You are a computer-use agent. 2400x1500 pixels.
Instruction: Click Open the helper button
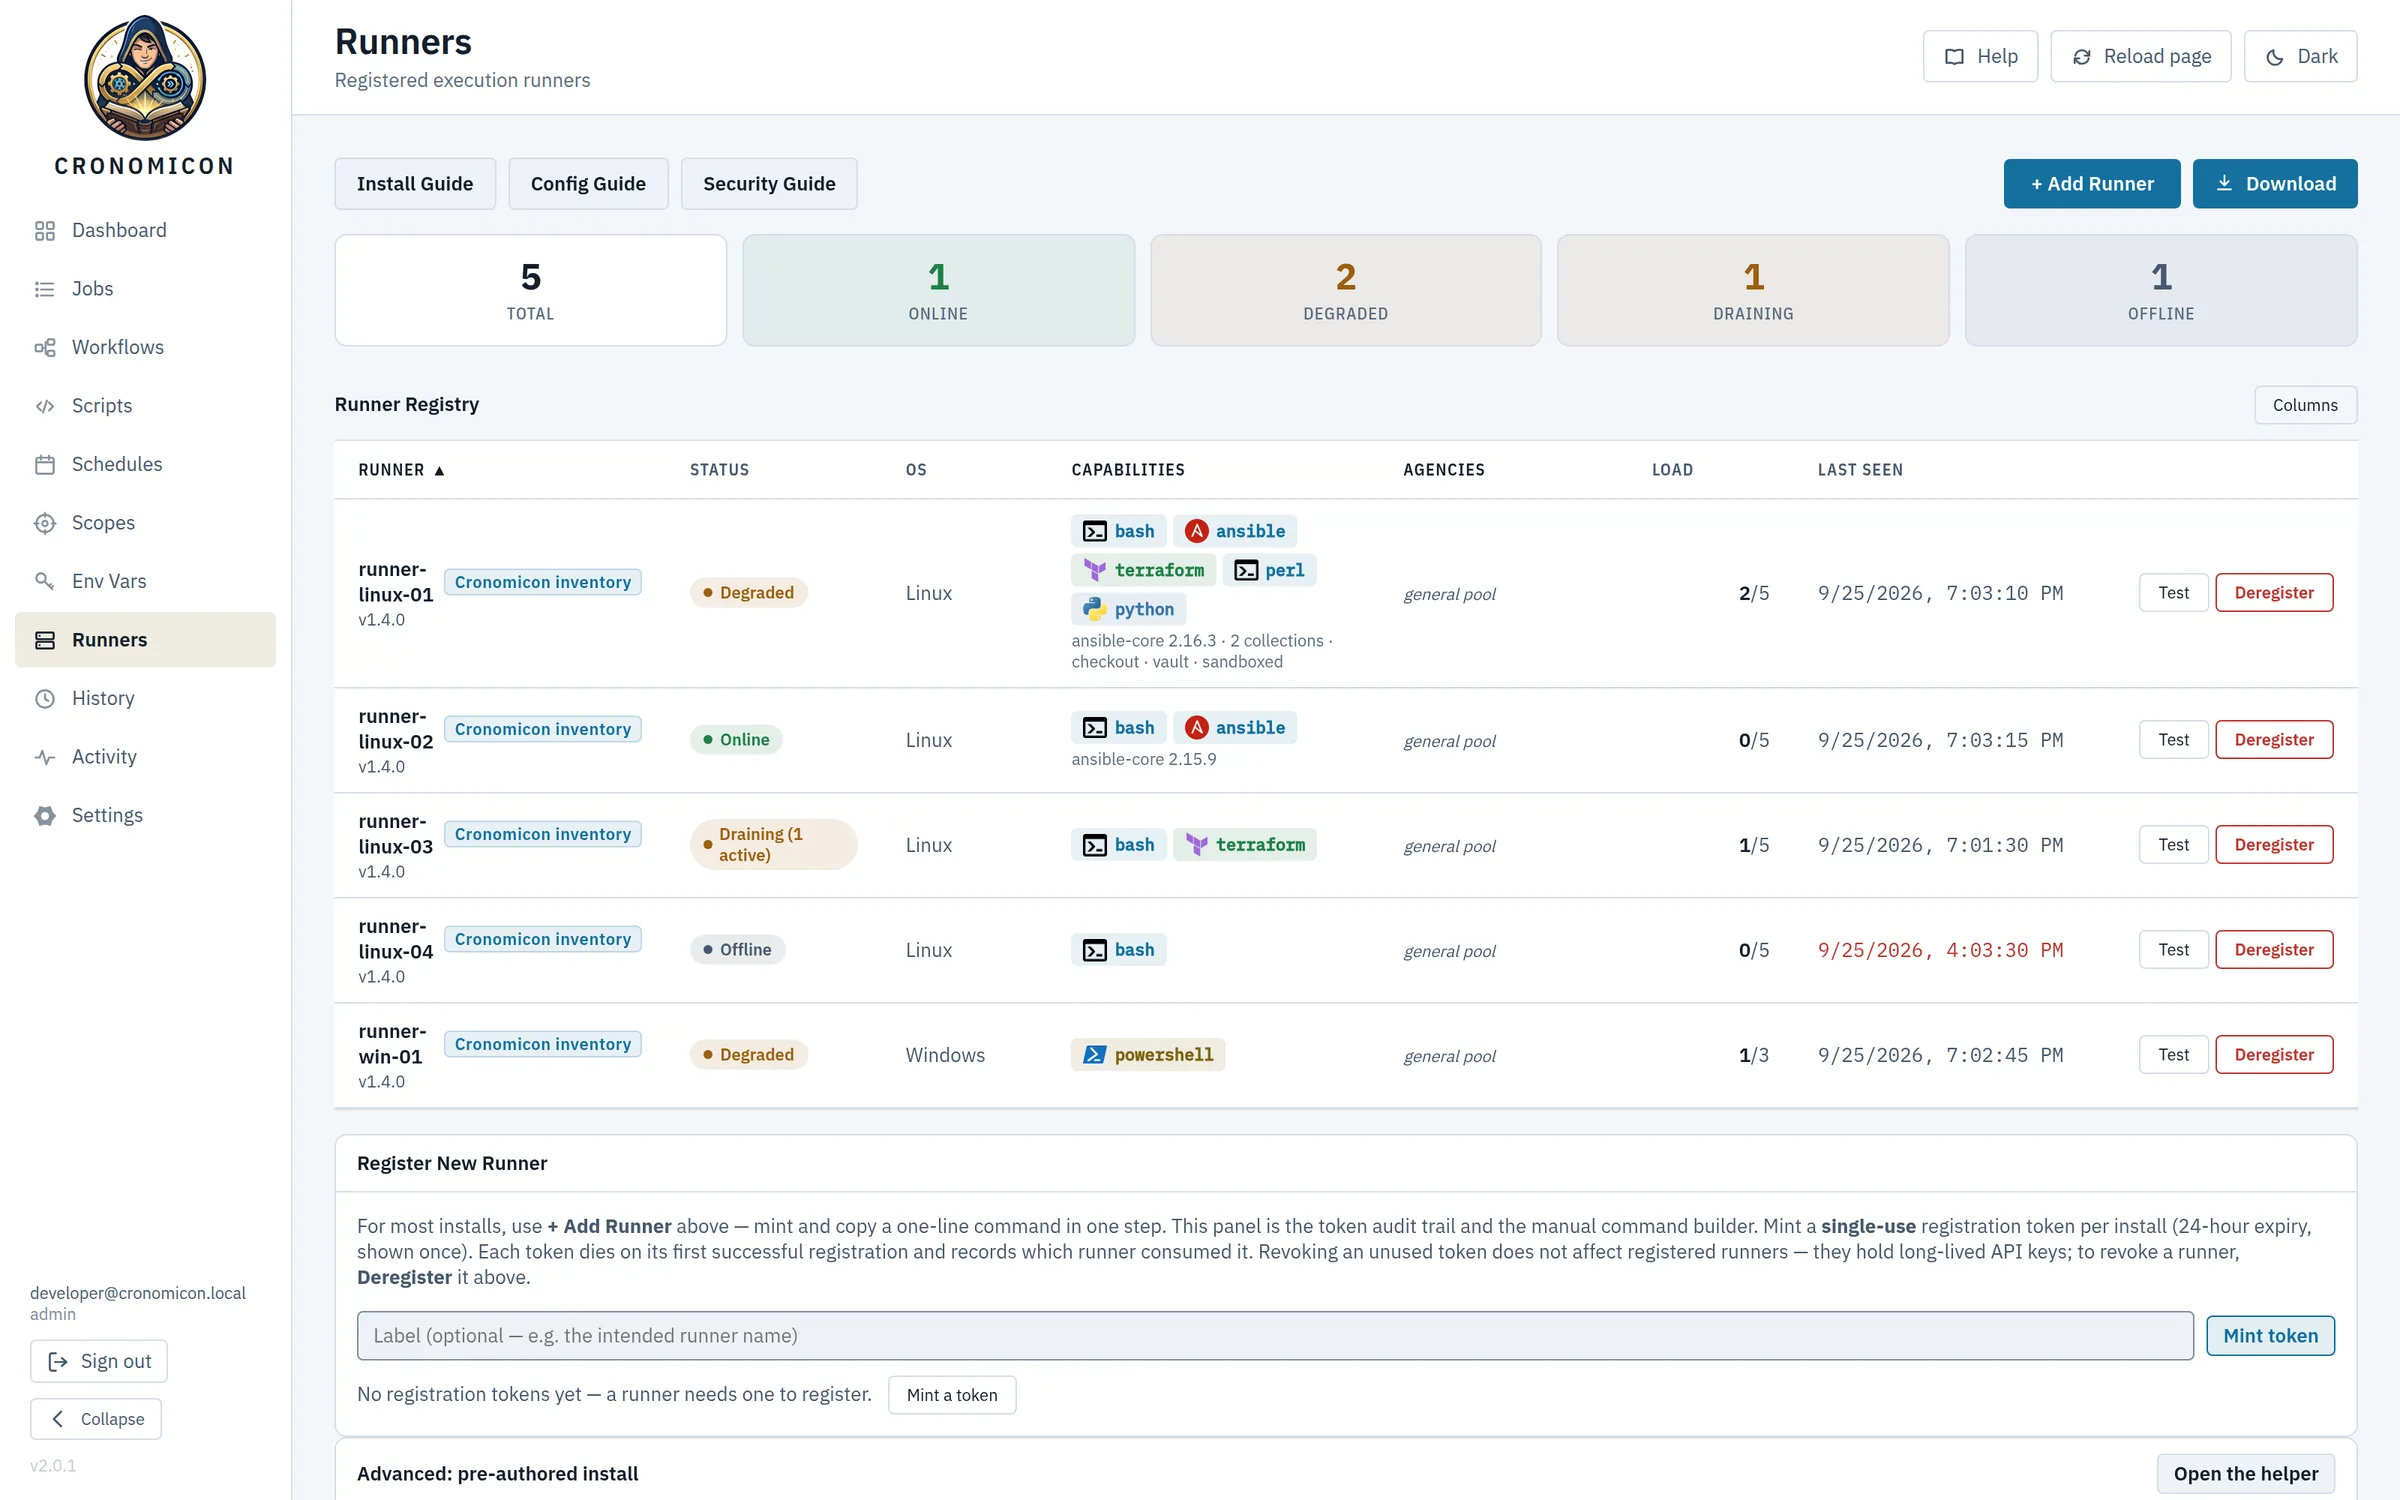tap(2245, 1474)
